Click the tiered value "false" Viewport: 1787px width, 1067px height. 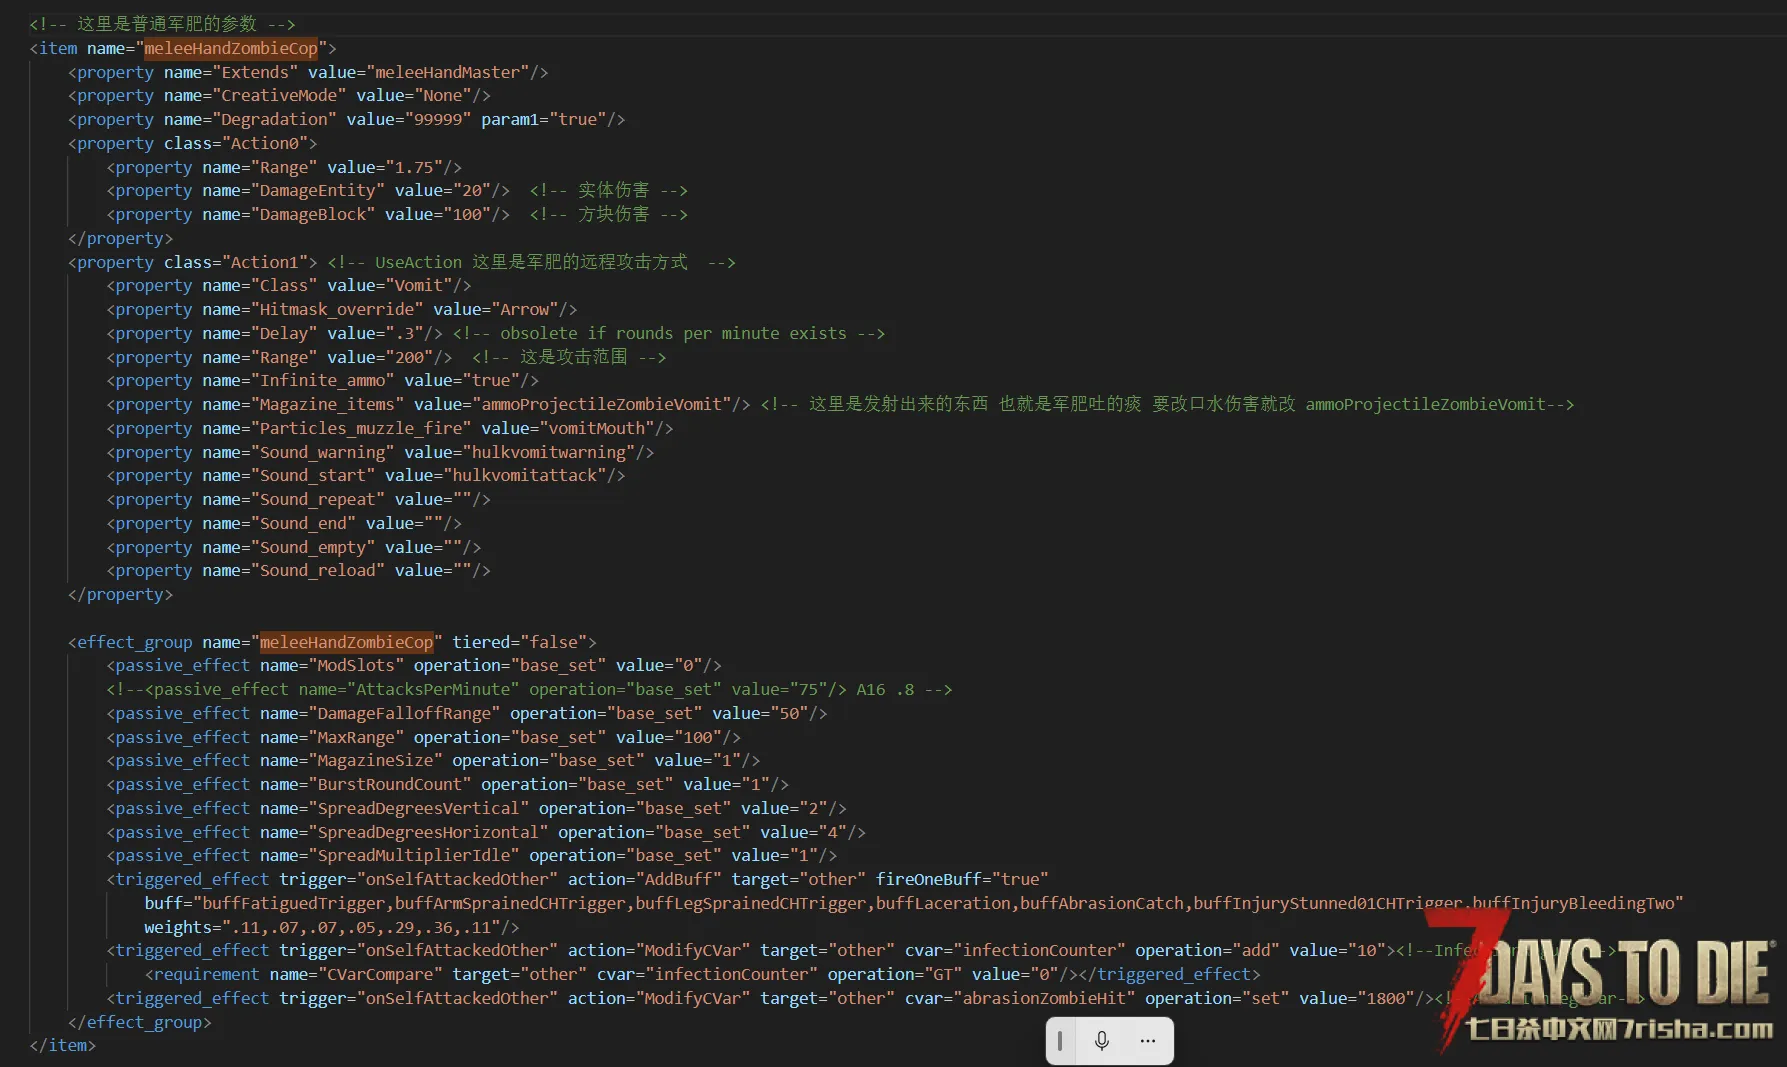coord(553,642)
